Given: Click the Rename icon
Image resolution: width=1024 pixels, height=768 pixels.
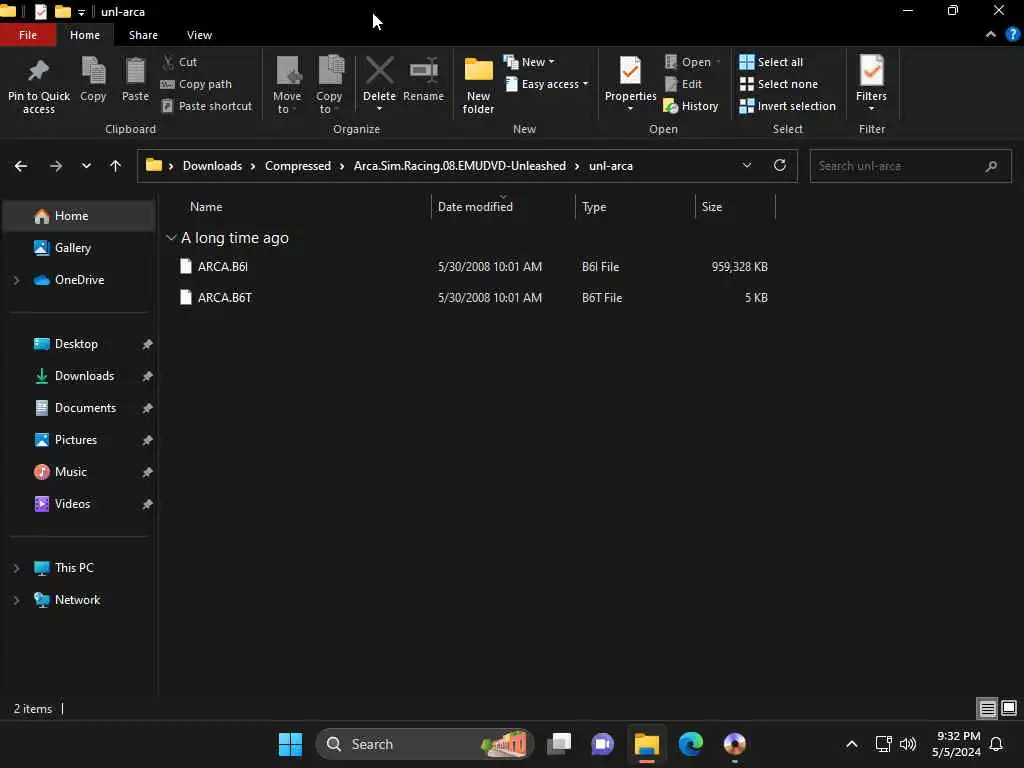Looking at the screenshot, I should click(x=424, y=71).
